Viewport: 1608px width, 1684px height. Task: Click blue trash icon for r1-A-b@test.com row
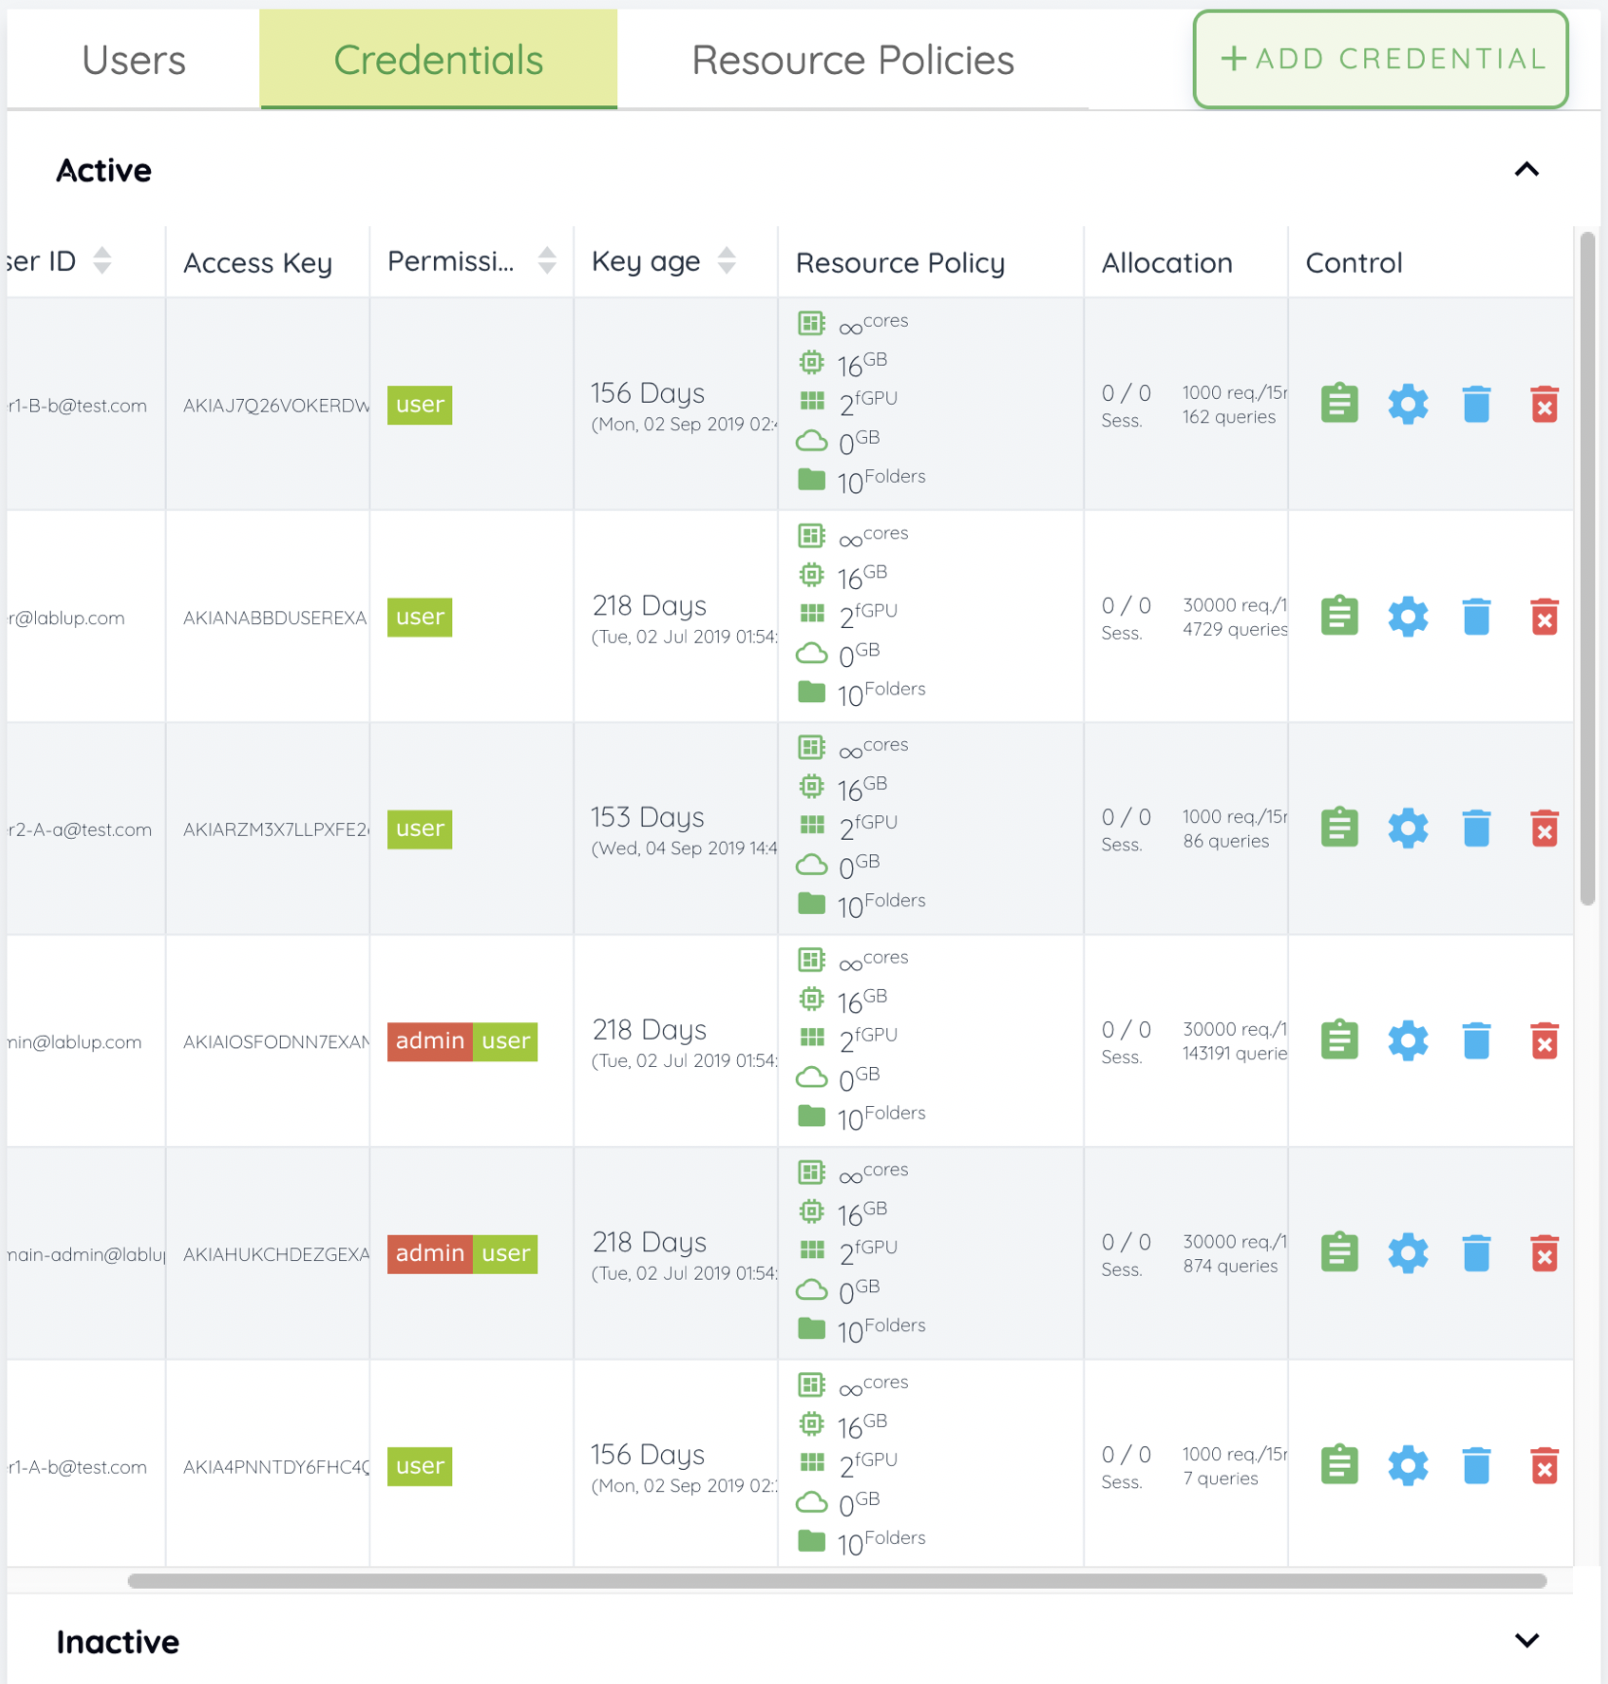(x=1476, y=1465)
